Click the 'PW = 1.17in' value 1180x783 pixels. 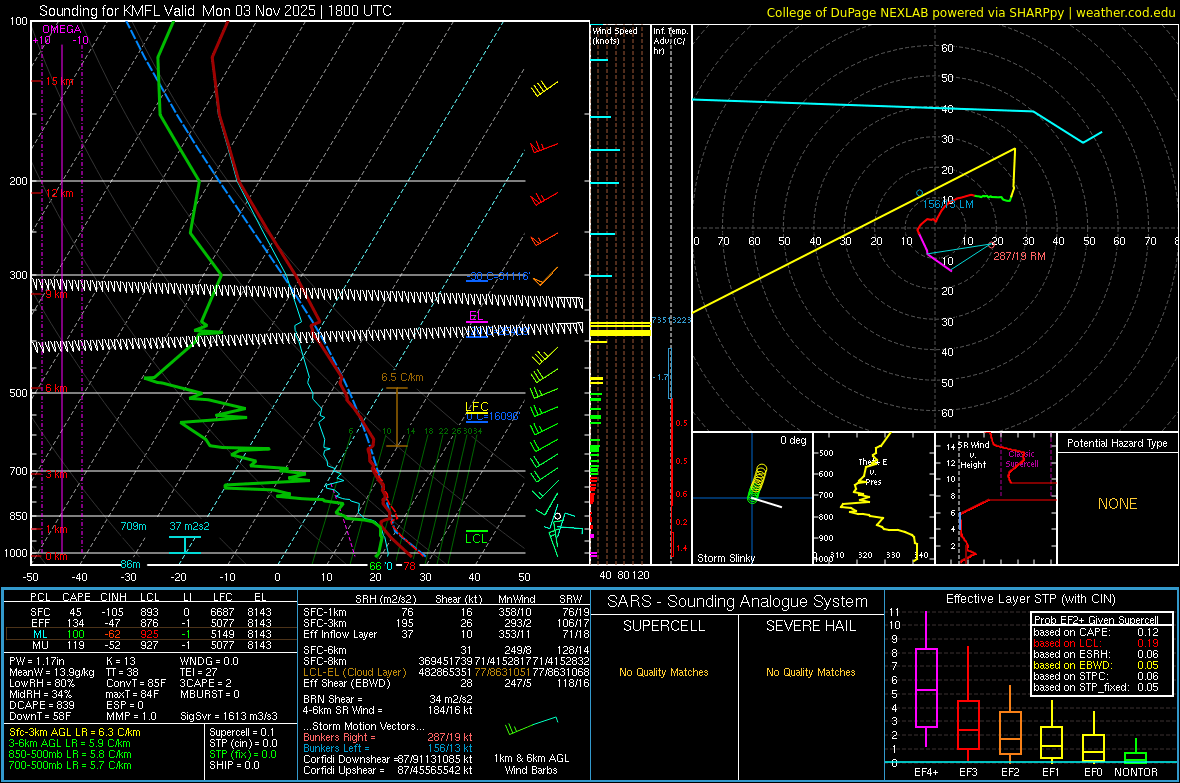coord(37,661)
